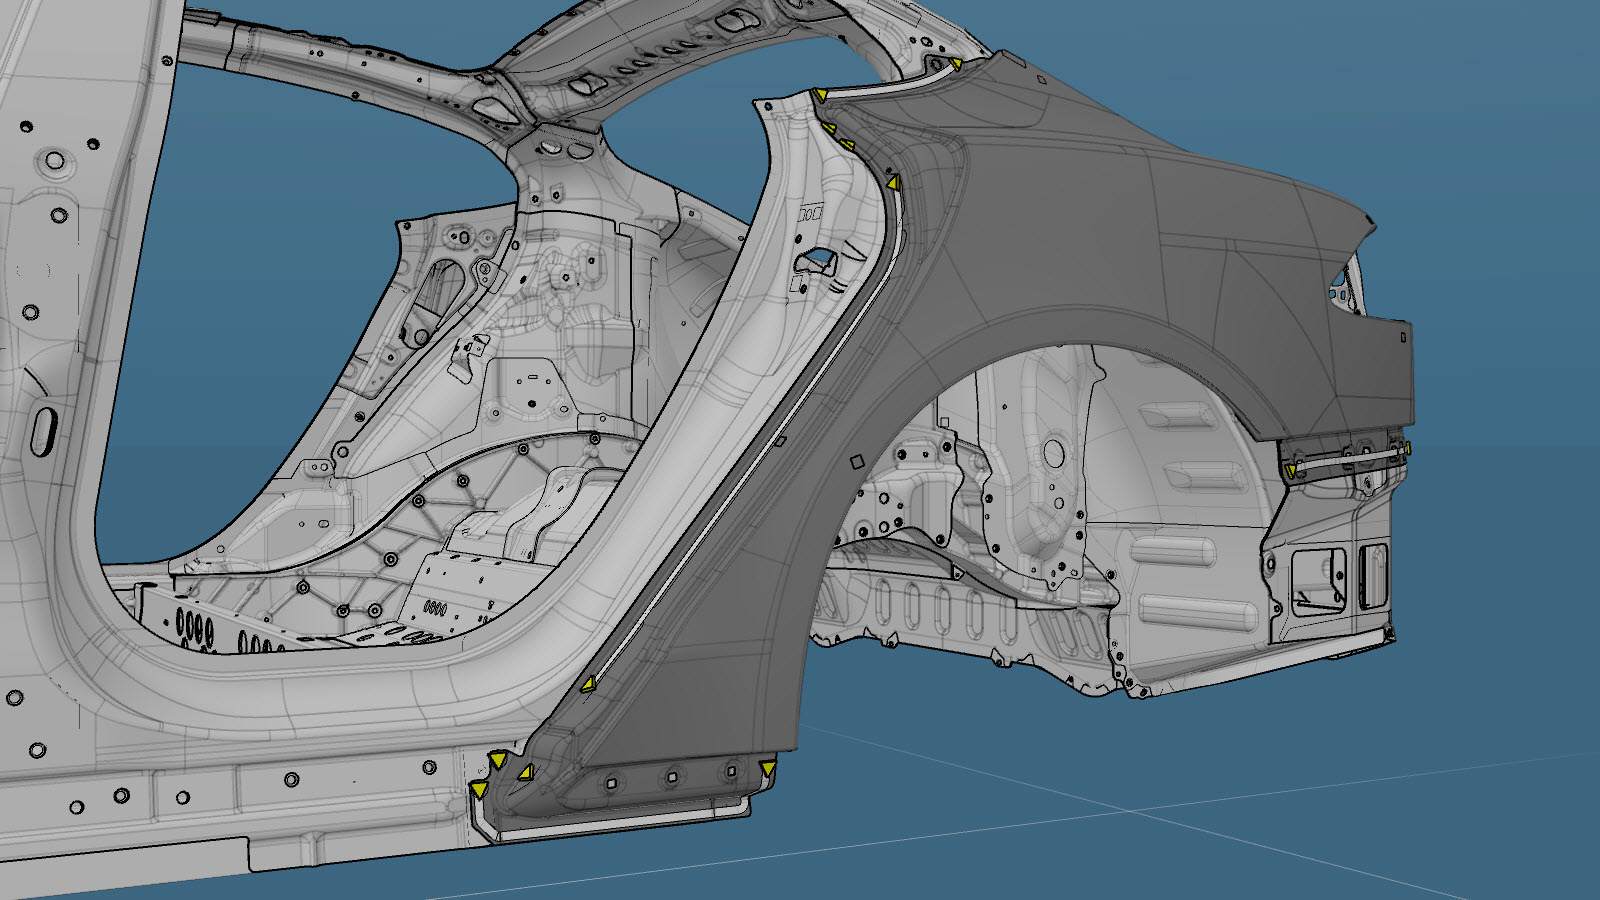Click the lowest-left yellow marker on the sill
This screenshot has width=1600, height=900.
pos(478,791)
